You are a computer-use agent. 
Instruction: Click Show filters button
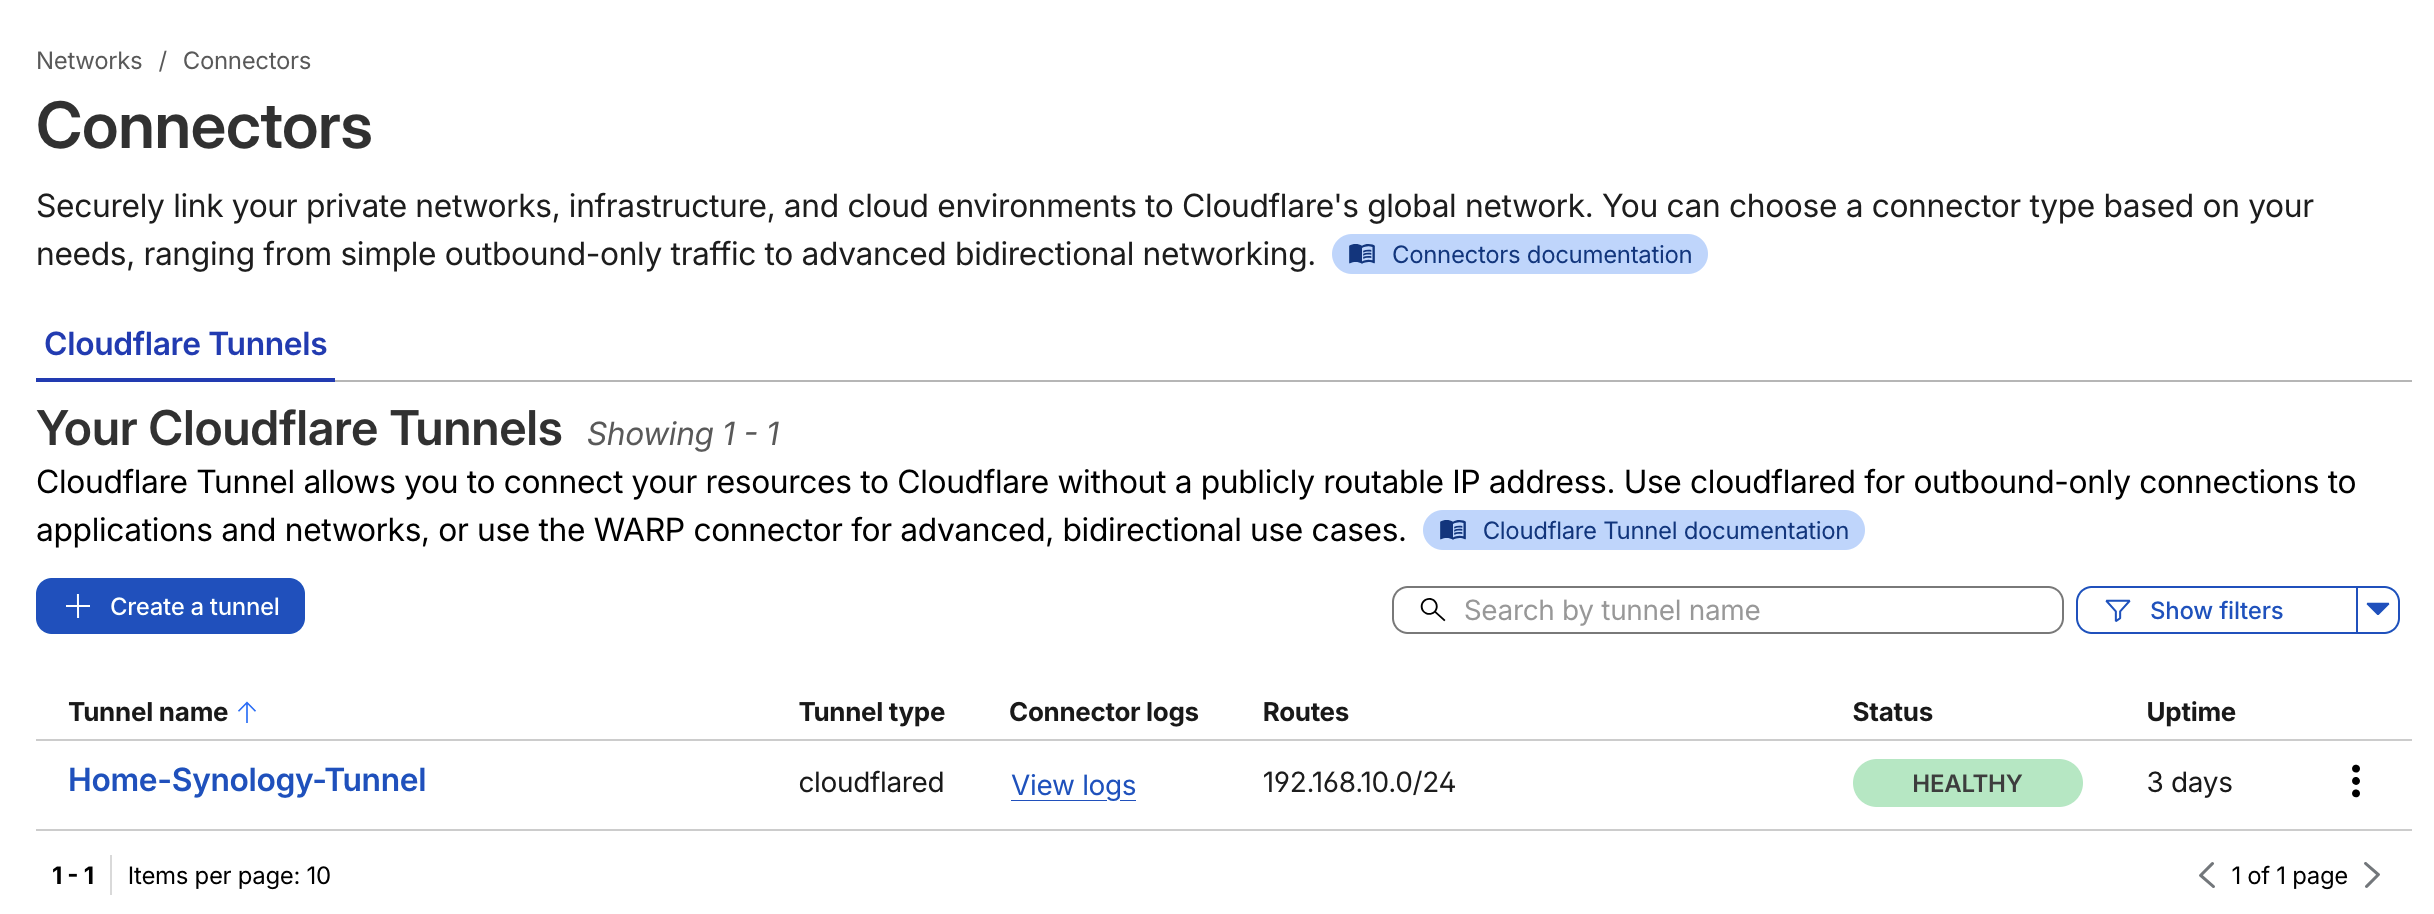coord(2217,610)
